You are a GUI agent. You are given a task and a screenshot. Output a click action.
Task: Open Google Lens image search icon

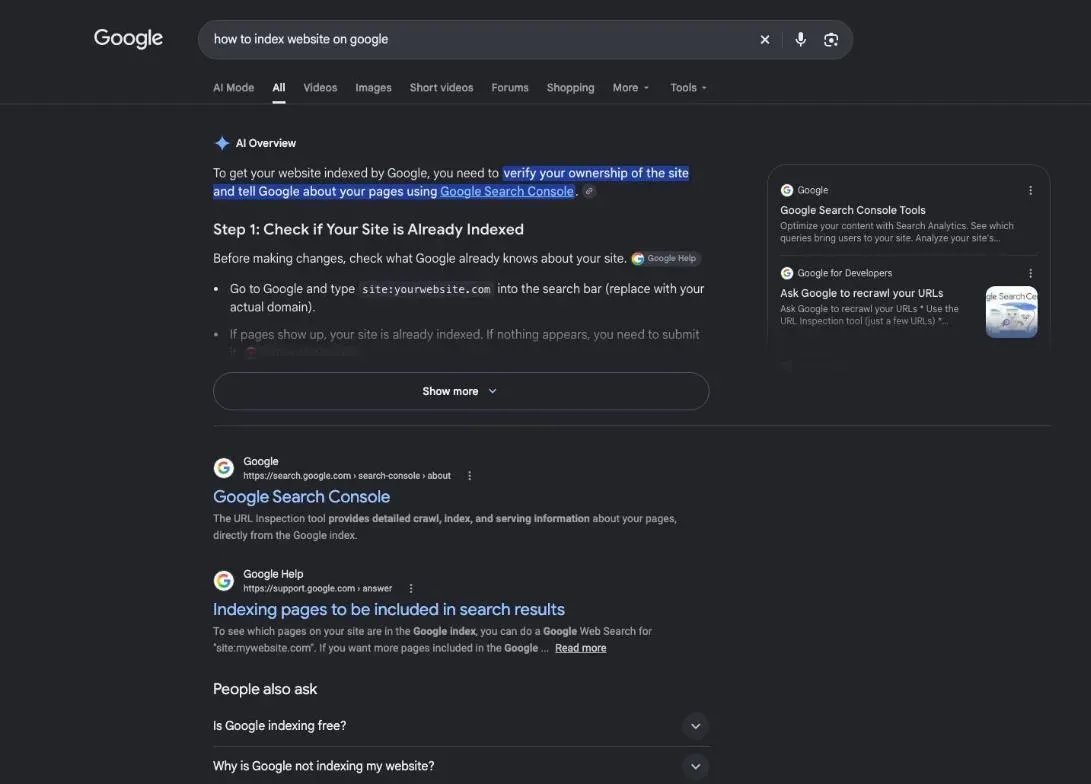point(831,40)
